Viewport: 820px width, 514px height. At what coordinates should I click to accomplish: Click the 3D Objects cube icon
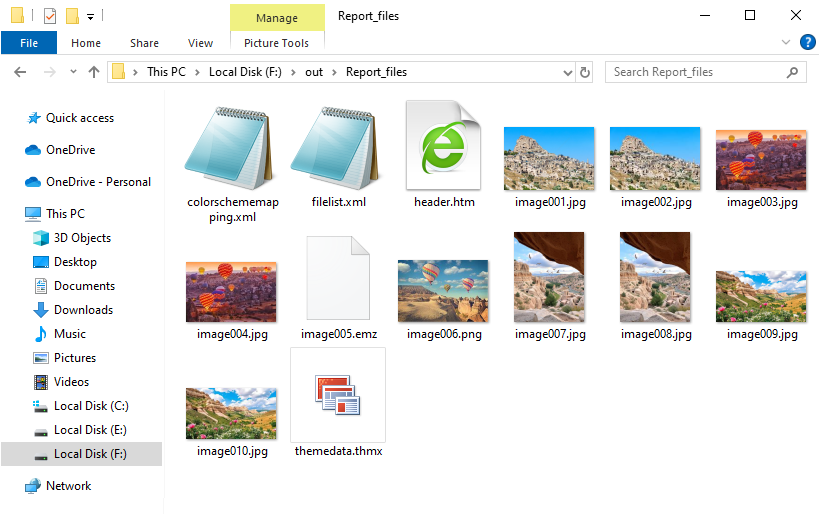(41, 238)
